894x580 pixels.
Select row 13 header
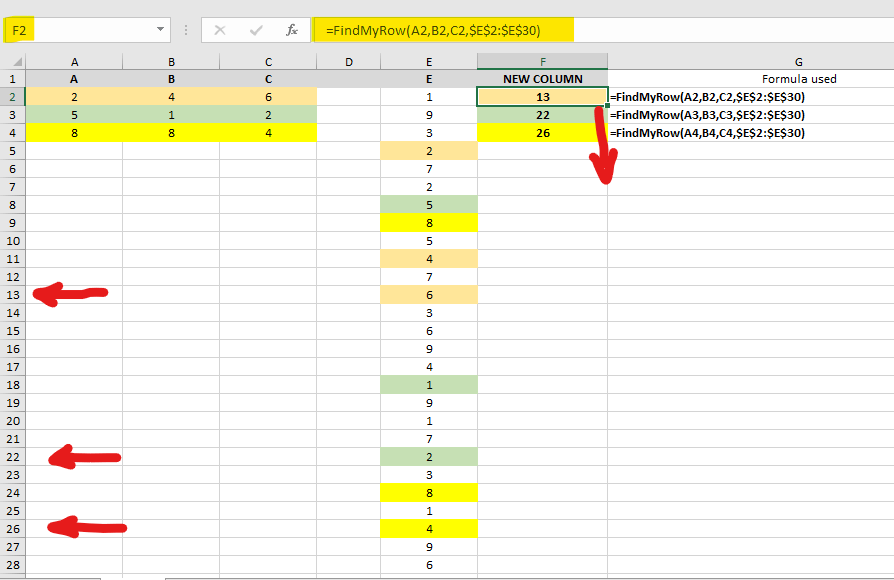coord(13,295)
